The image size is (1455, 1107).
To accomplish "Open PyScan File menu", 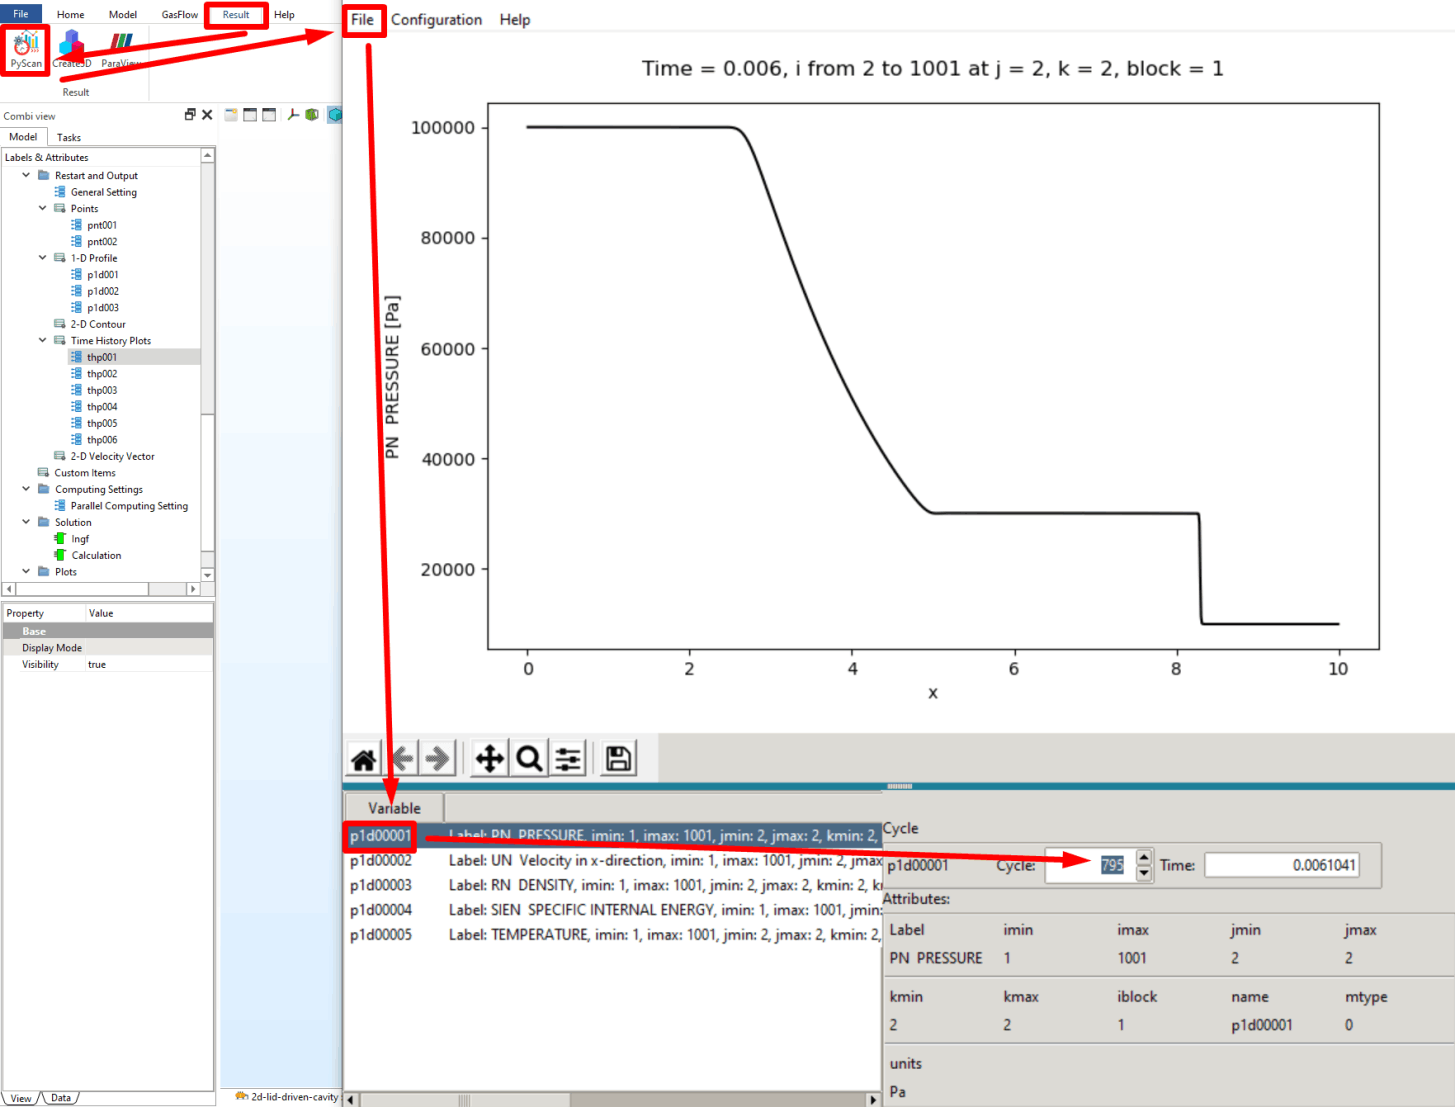I will click(363, 20).
